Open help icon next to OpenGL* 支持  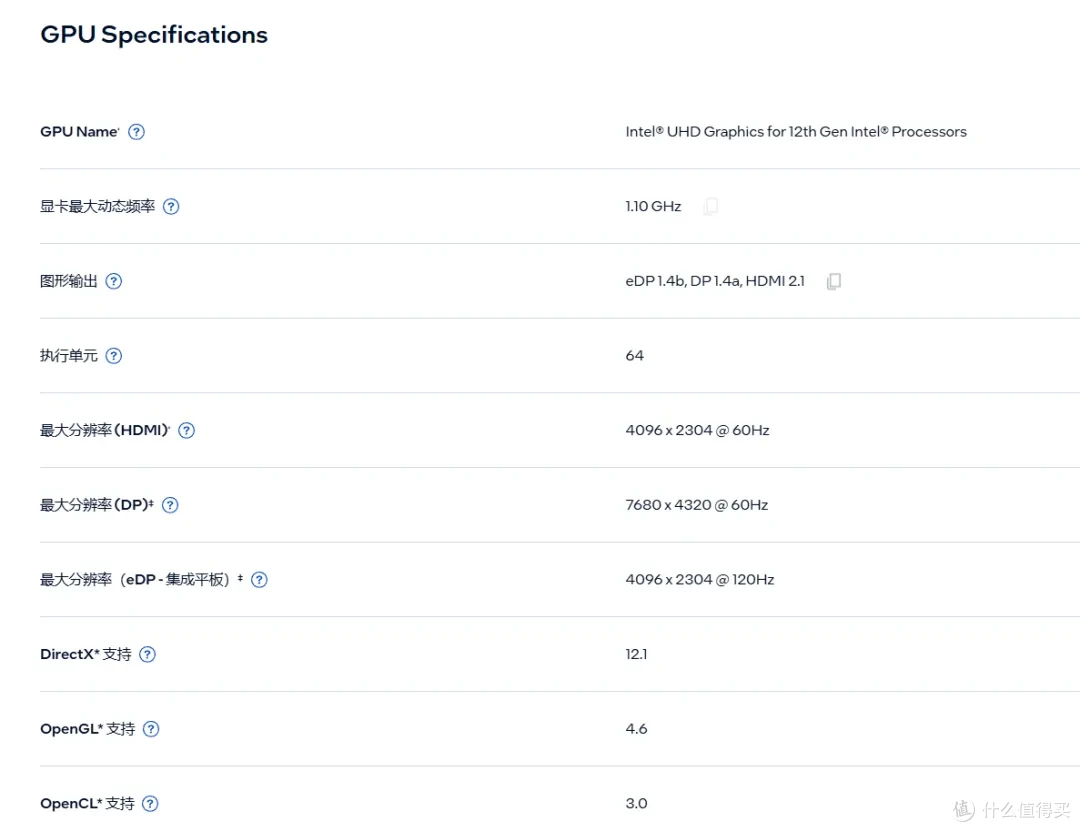tap(151, 729)
